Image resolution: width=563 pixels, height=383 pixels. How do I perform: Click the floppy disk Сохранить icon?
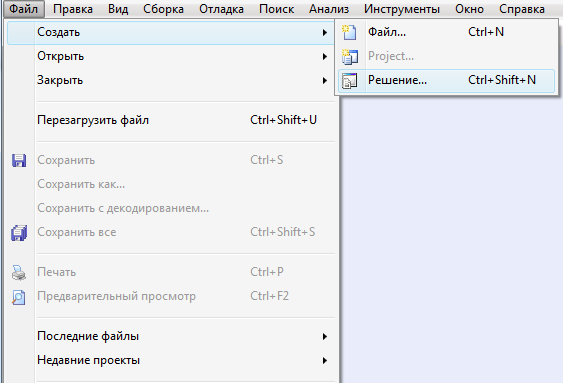[x=19, y=160]
